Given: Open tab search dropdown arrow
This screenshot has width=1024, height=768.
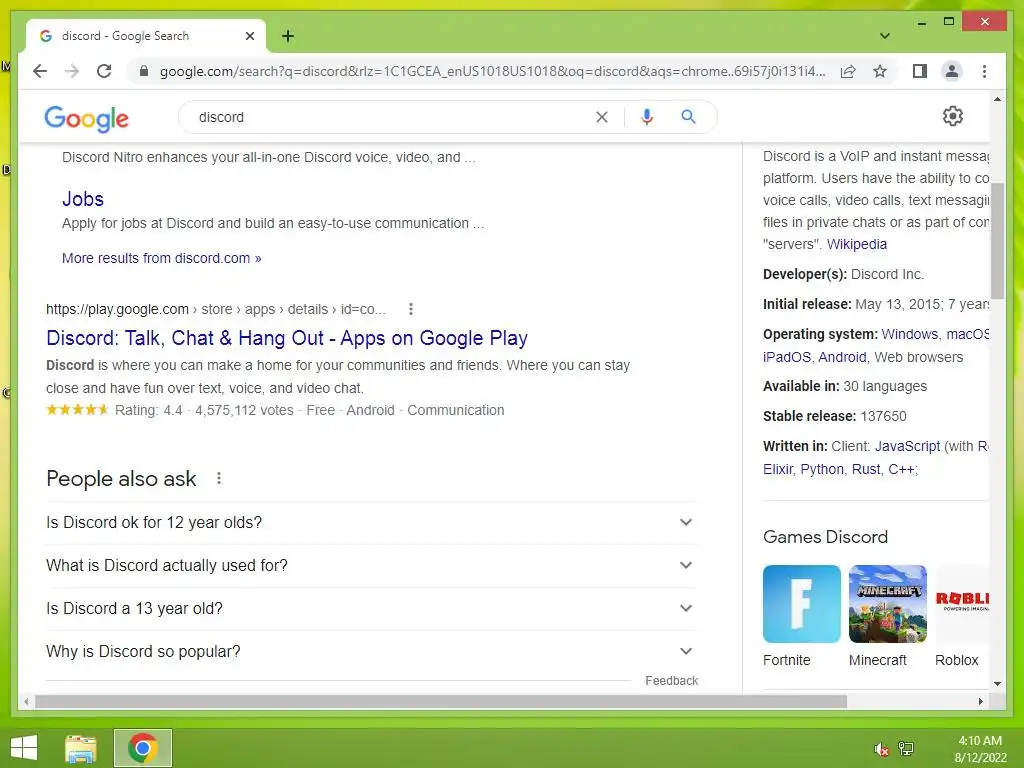Looking at the screenshot, I should tap(885, 36).
